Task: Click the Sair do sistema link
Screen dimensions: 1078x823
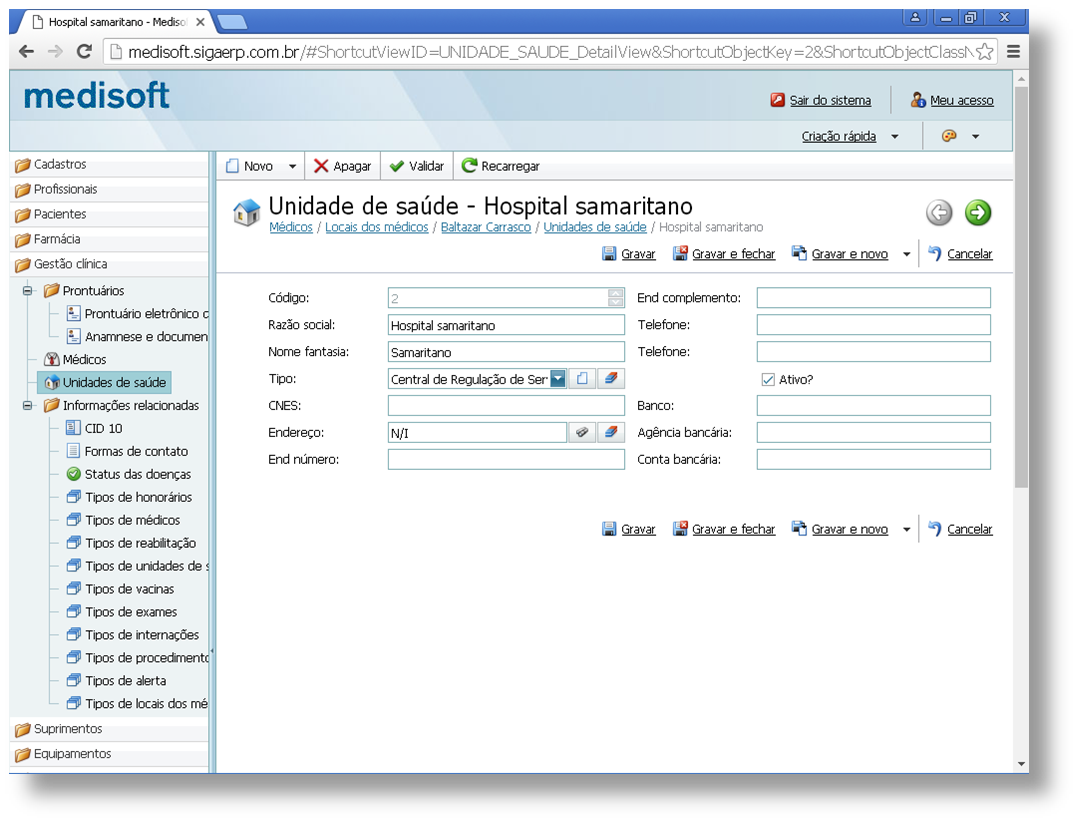Action: [830, 100]
